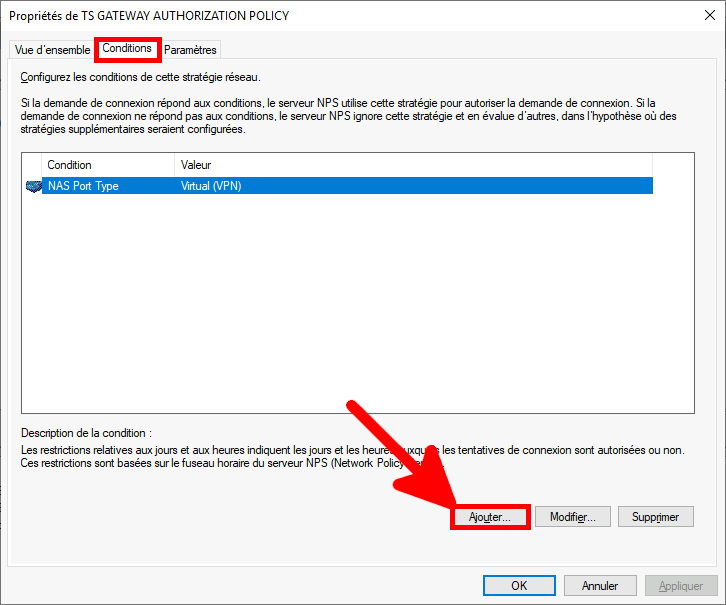Click the condition description paragraph
726x605 pixels.
(x=300, y=457)
